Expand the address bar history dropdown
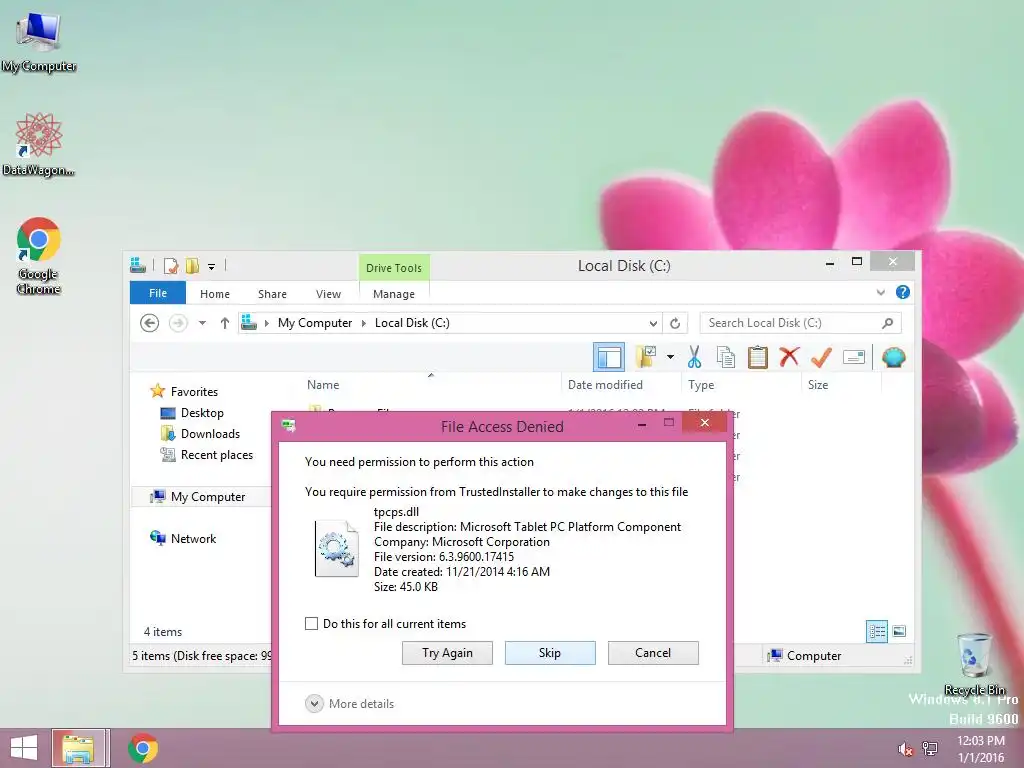The image size is (1024, 768). [x=653, y=323]
